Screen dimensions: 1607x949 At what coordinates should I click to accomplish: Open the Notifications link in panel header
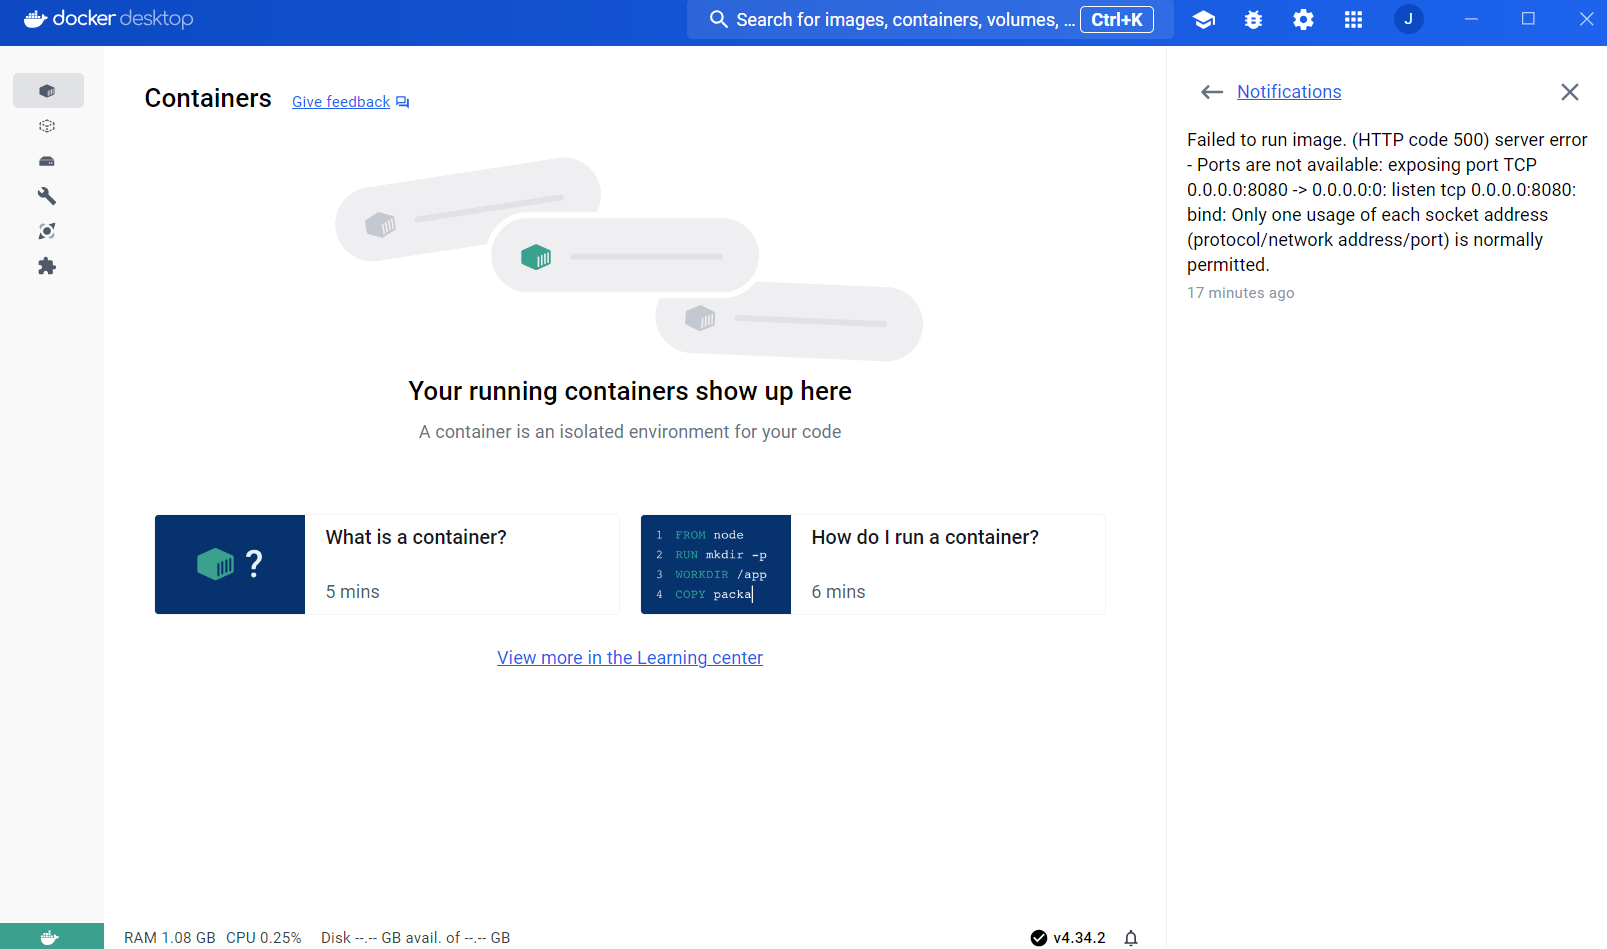coord(1289,92)
